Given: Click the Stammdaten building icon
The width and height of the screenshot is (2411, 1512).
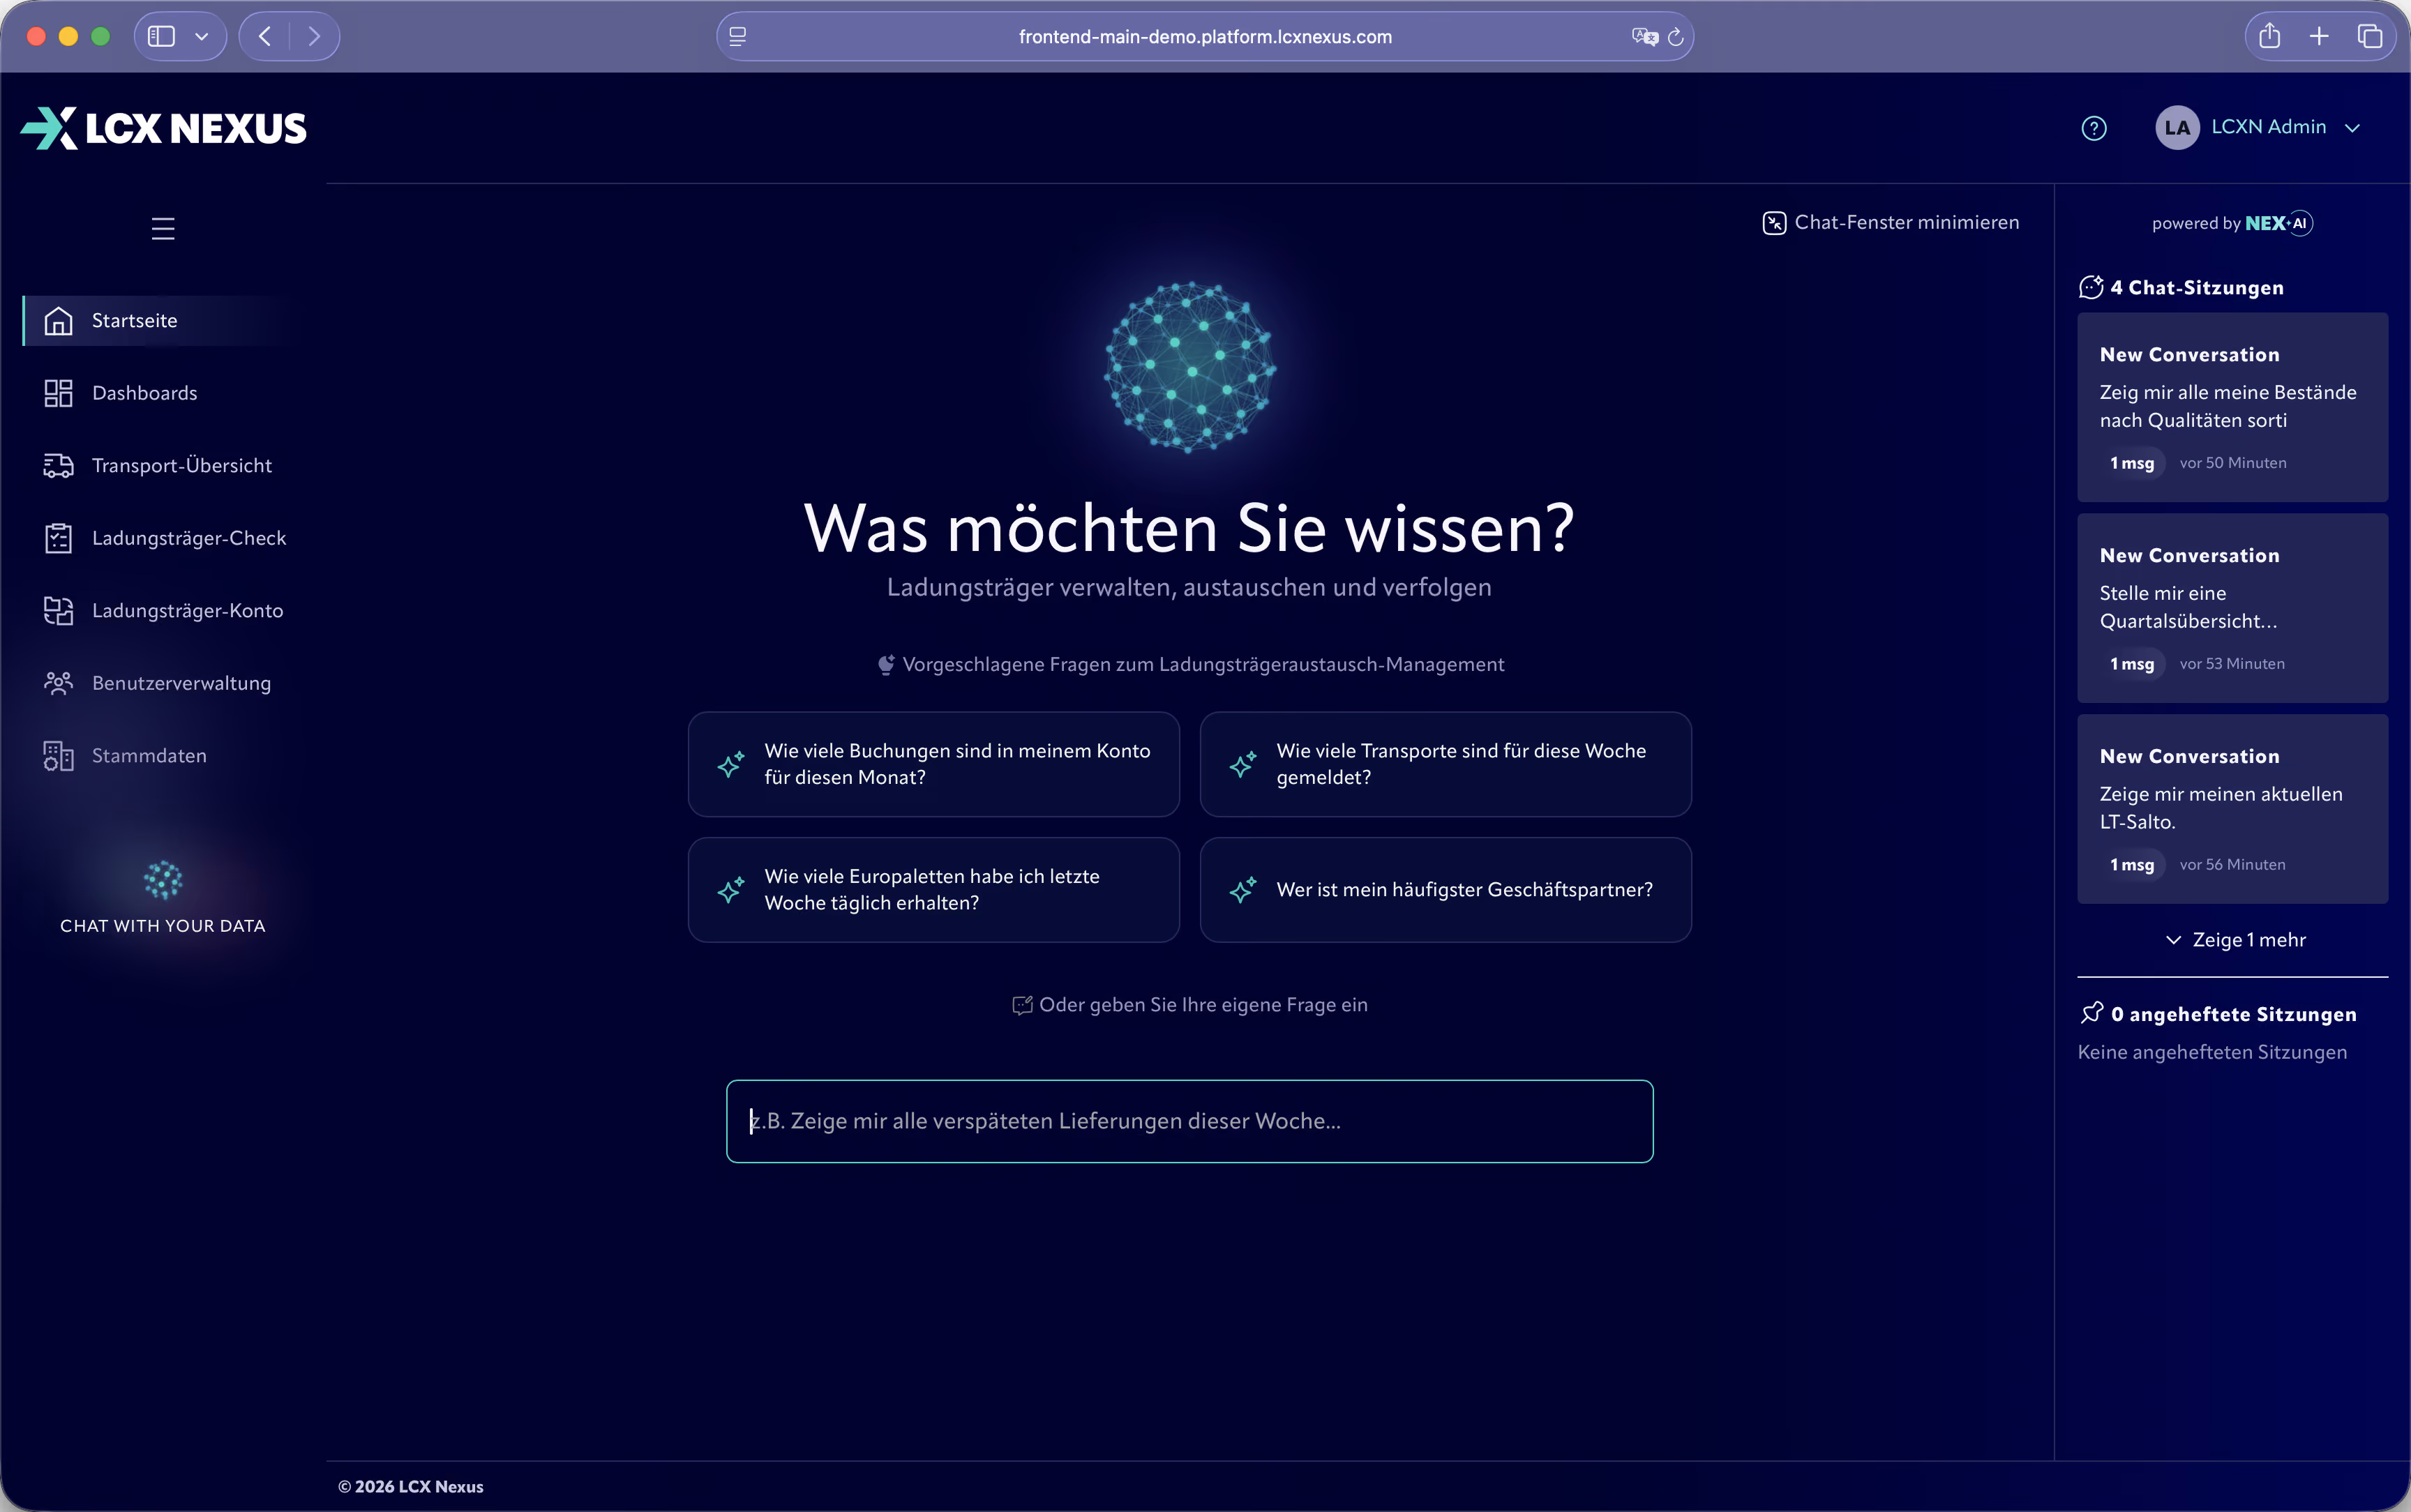Looking at the screenshot, I should pyautogui.click(x=58, y=756).
